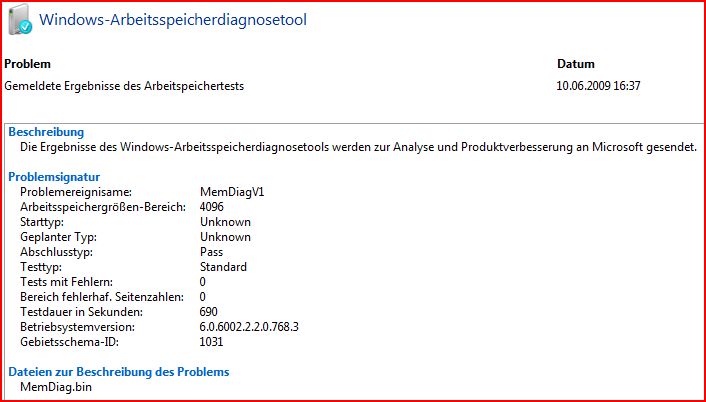Click the Windows-Arbeitsspeicherdiagnosetool title
This screenshot has height=402, width=706.
[173, 20]
